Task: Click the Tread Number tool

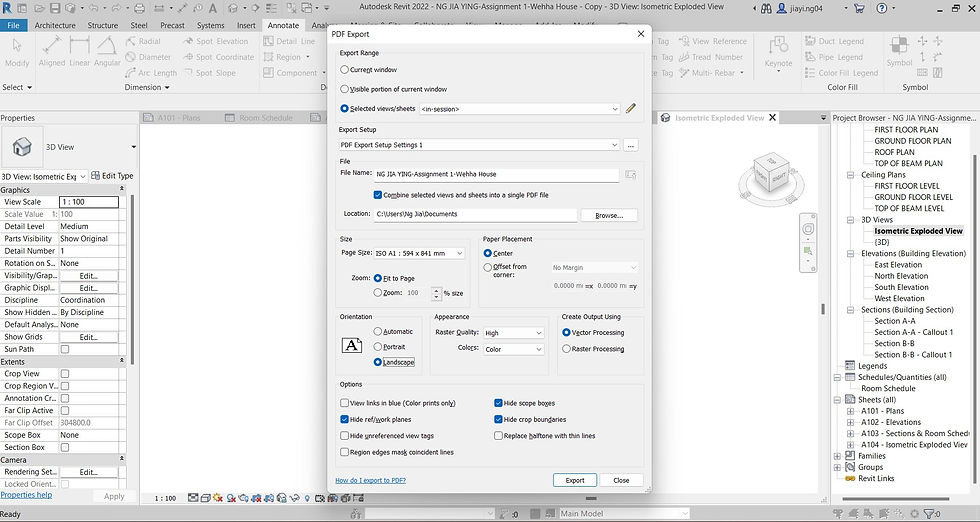Action: click(x=711, y=57)
